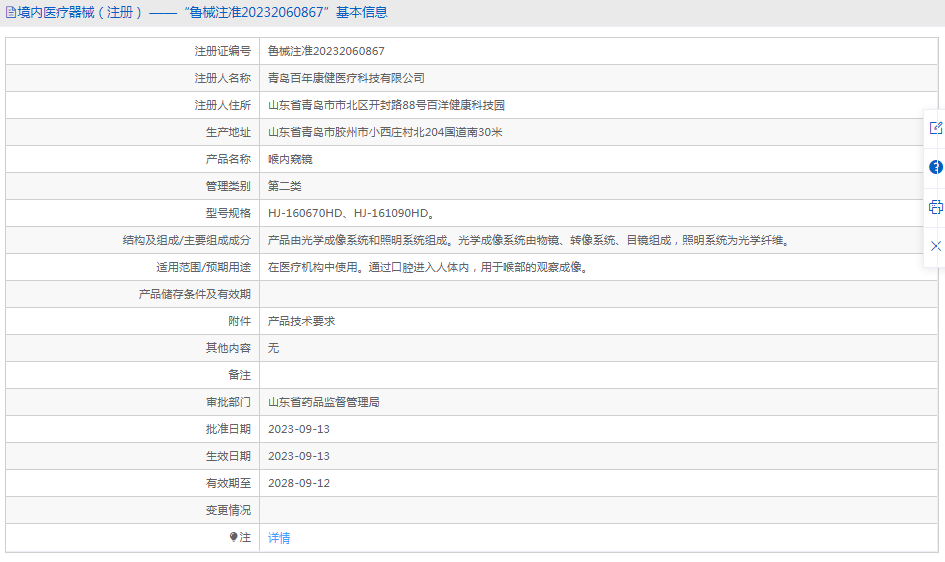Click registrant name 青岛百年康健医疗科技有限公司

coord(346,78)
